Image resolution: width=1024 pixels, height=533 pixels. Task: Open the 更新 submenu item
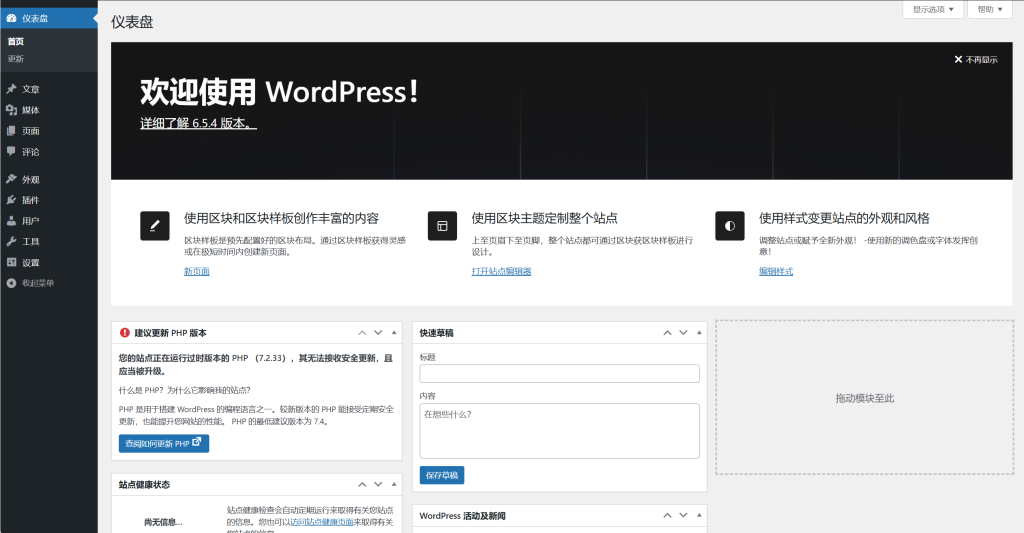tap(16, 59)
